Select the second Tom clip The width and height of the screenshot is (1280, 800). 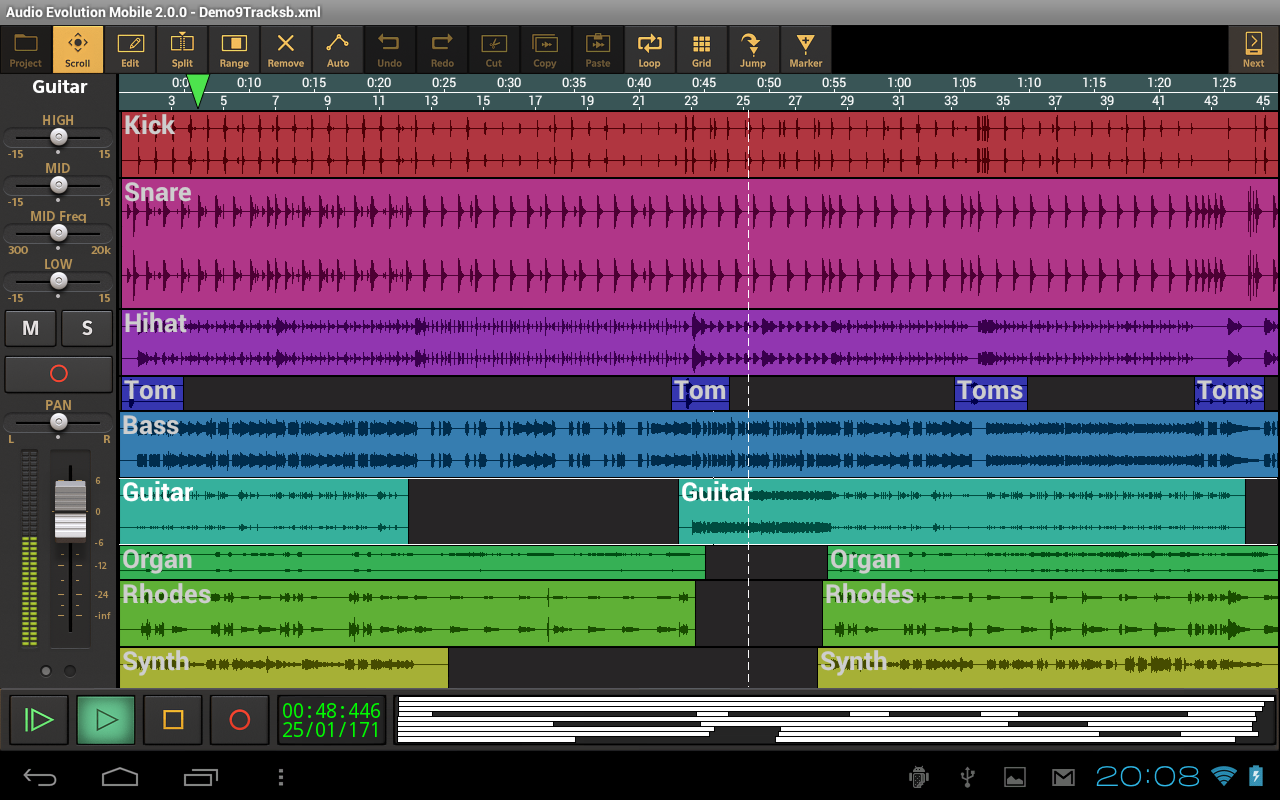coord(700,392)
